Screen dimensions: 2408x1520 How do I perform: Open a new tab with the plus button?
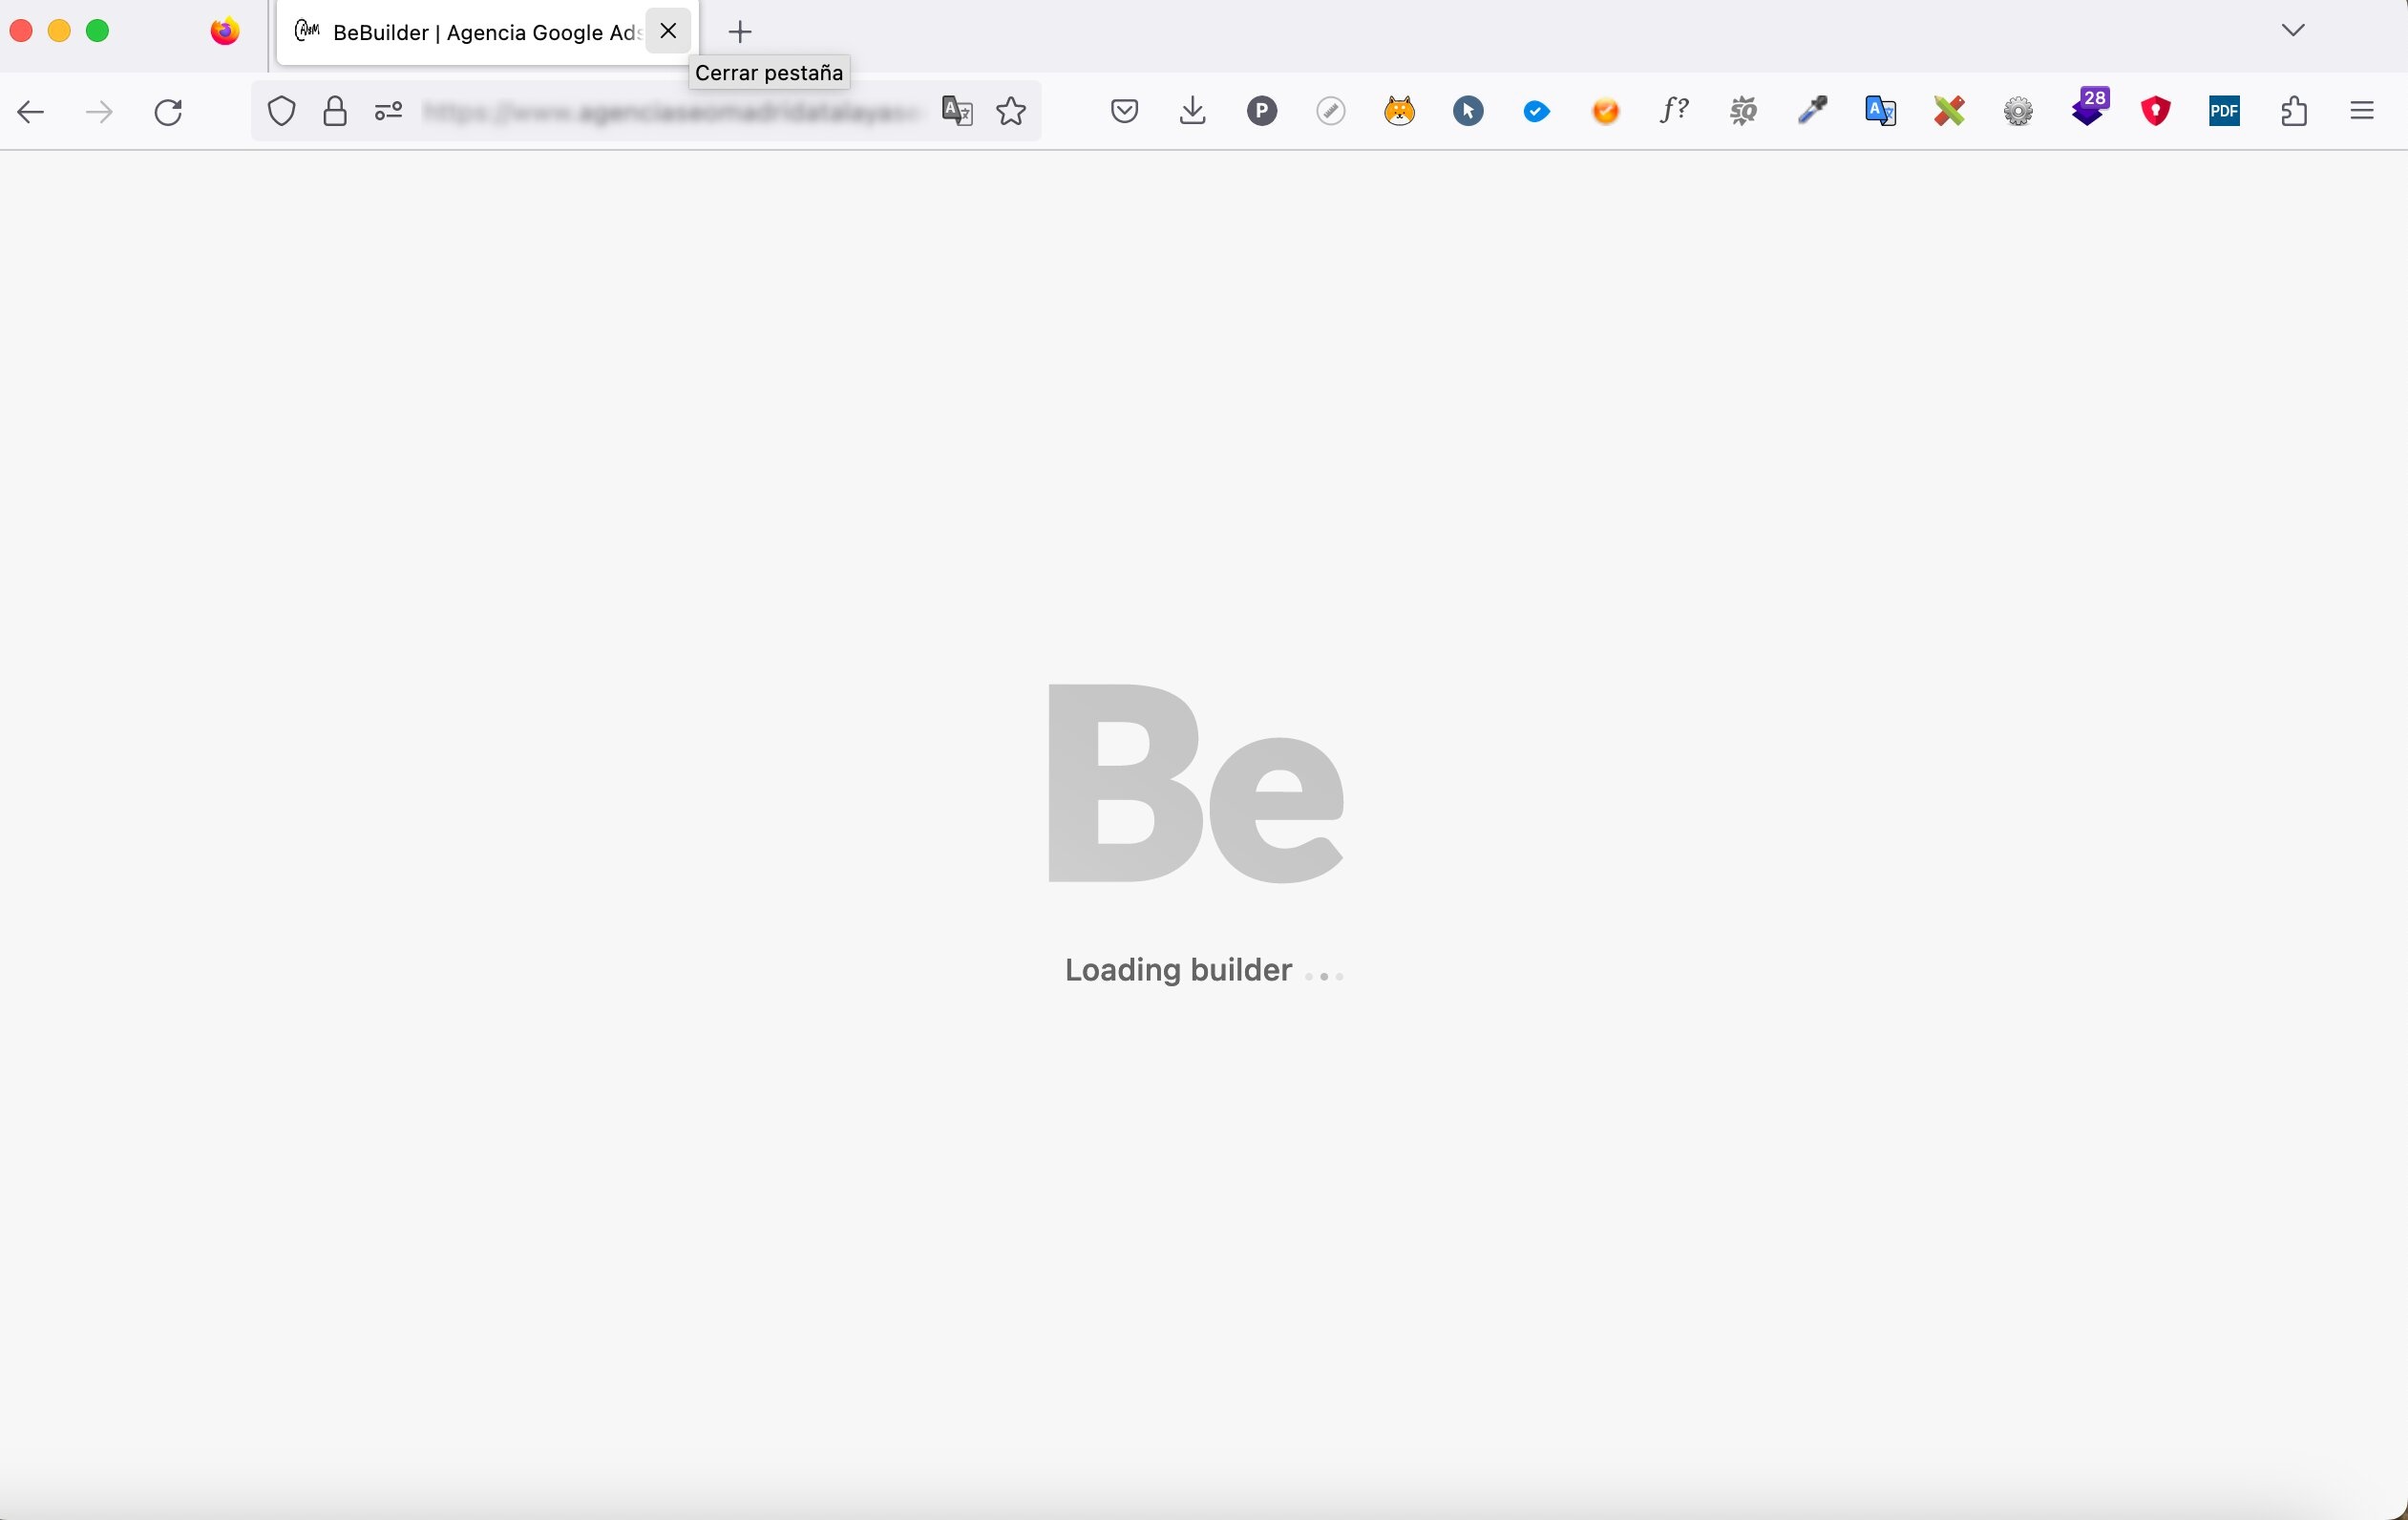click(x=740, y=32)
